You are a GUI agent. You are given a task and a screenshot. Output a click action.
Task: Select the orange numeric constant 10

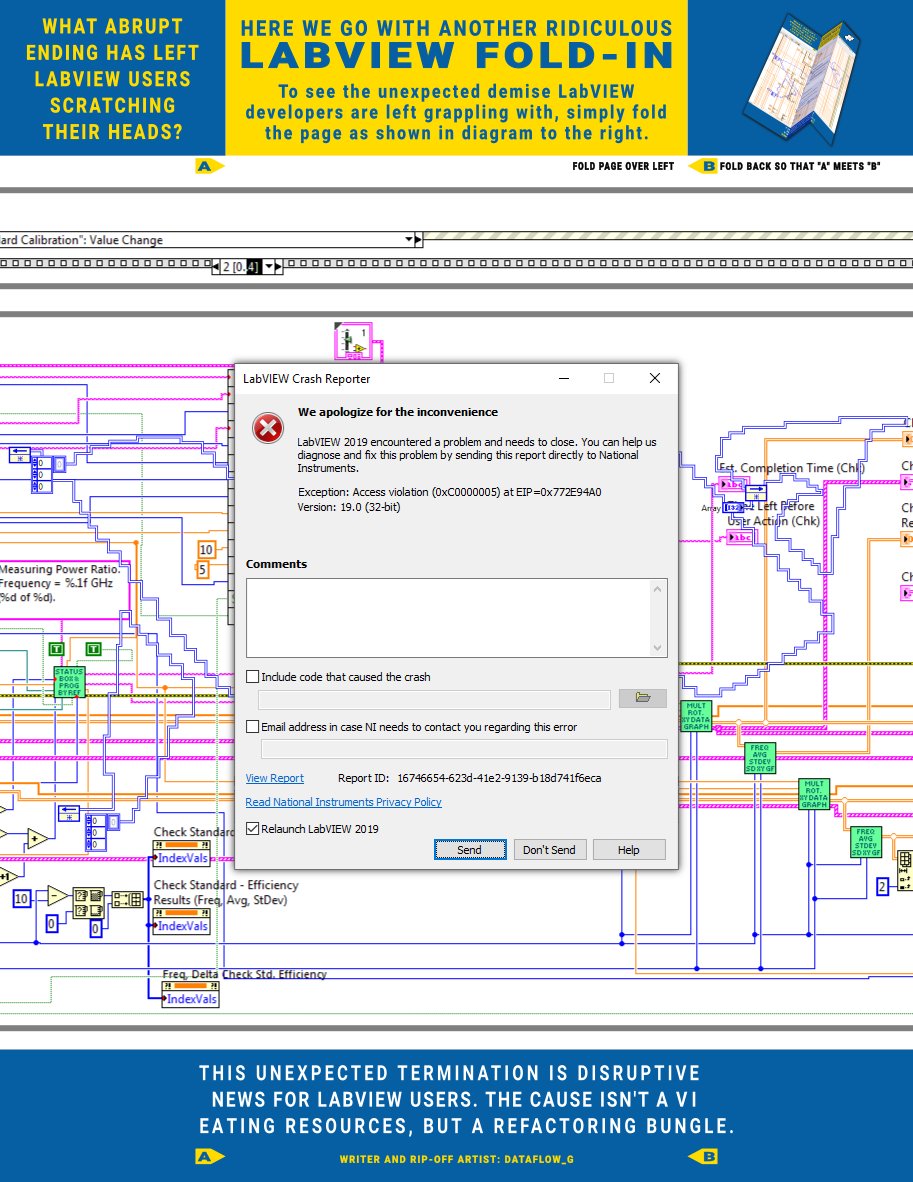click(206, 550)
